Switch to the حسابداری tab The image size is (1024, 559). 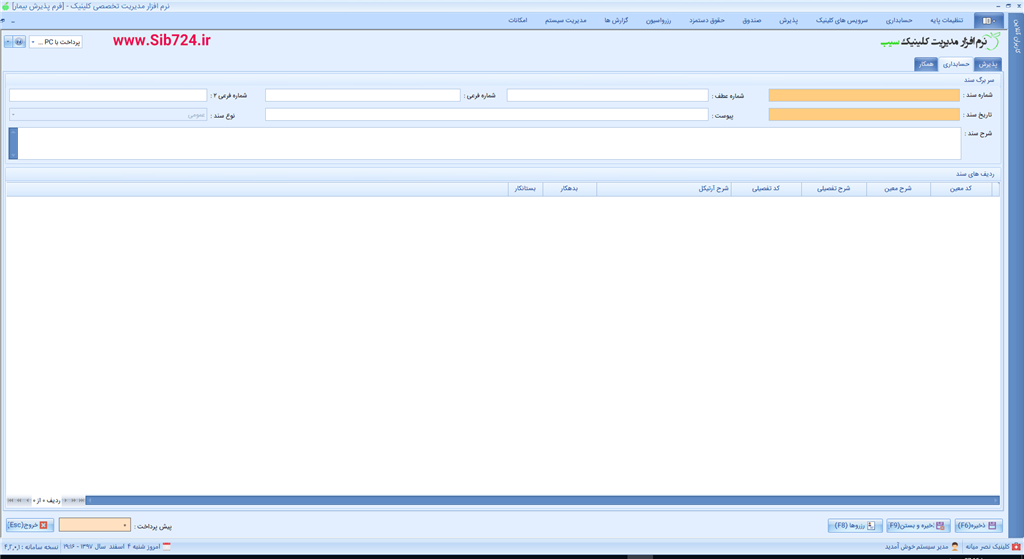956,64
